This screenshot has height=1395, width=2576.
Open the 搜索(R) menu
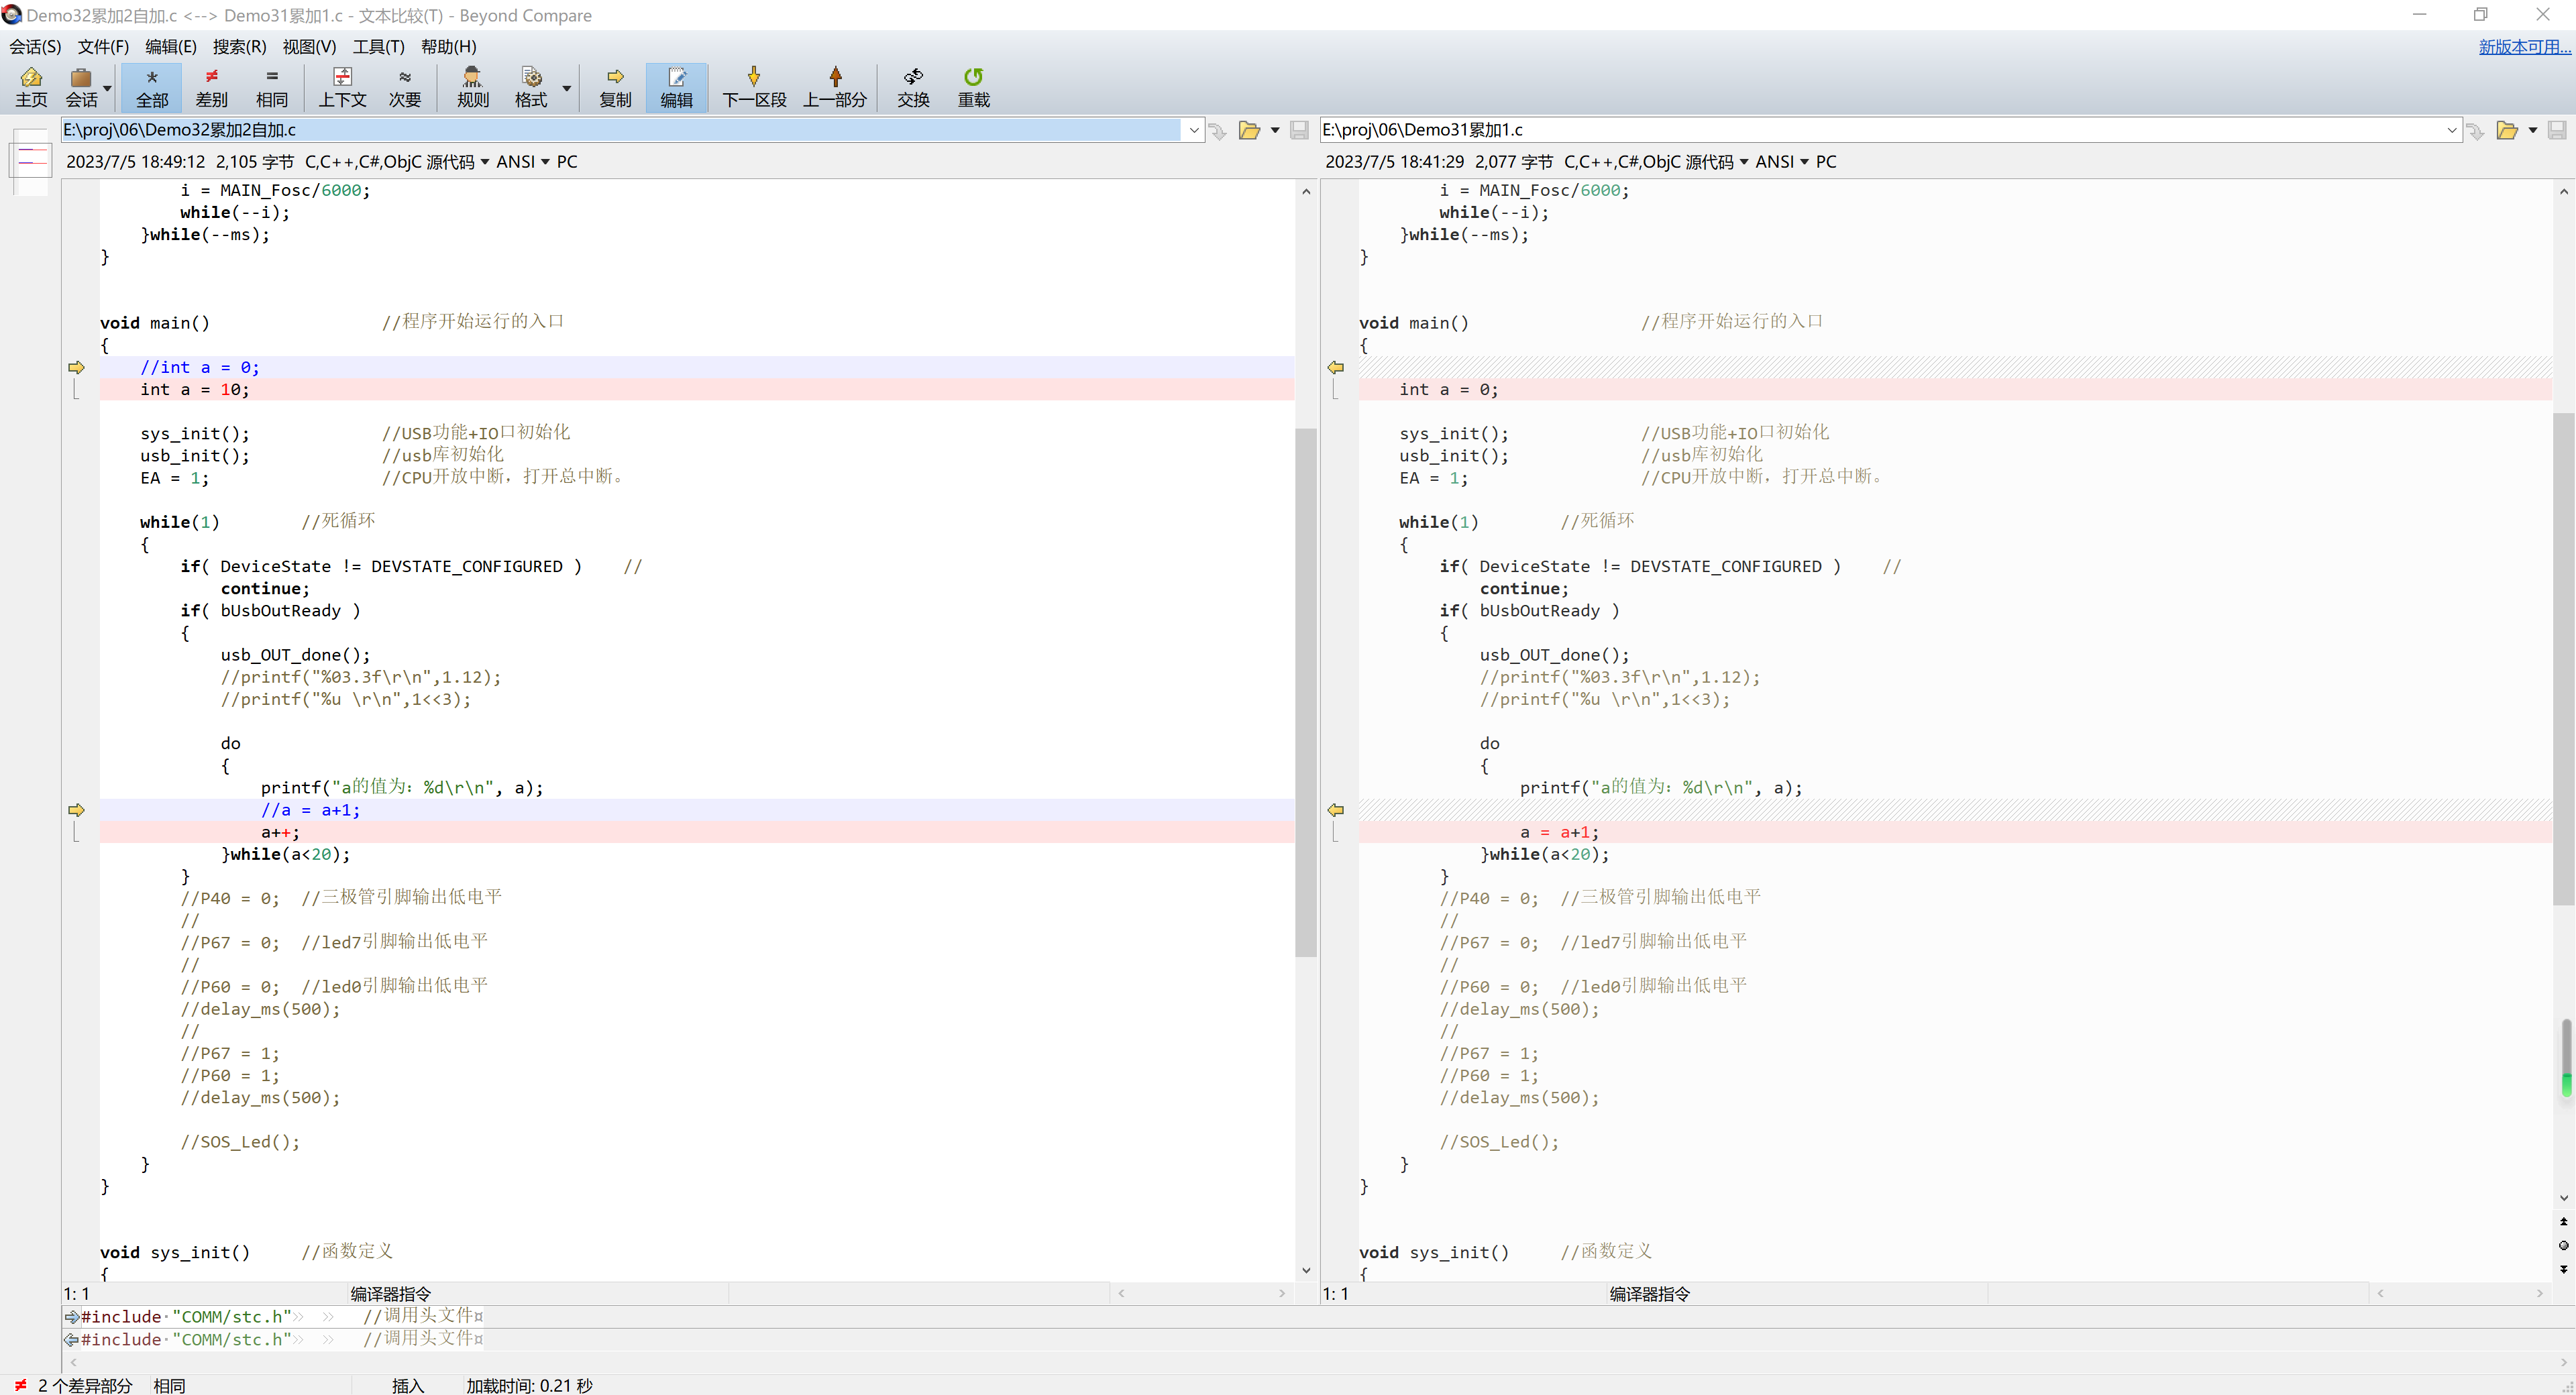[239, 46]
